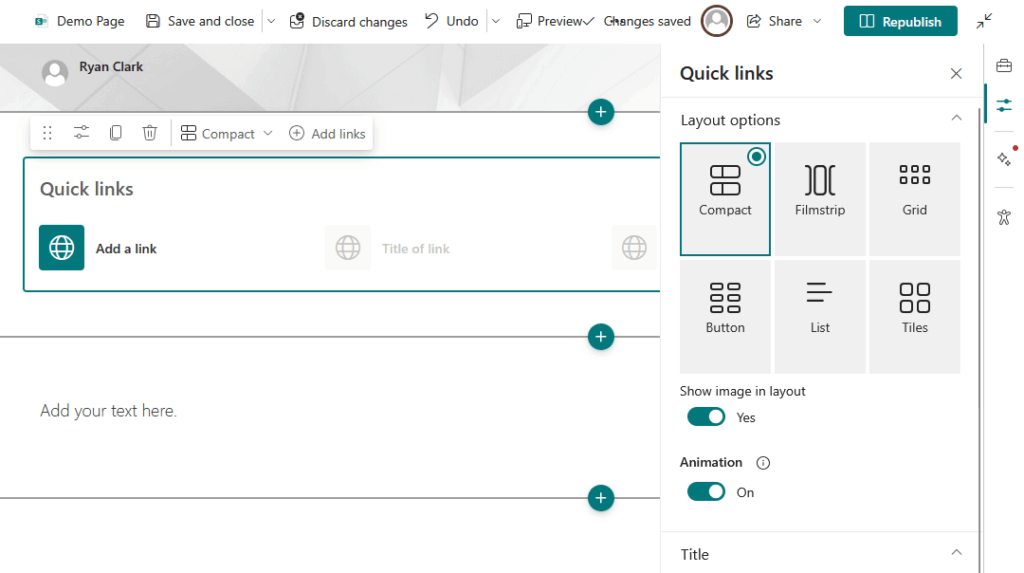Screen dimensions: 1024x573
Task: Click Save and close
Action: (x=199, y=22)
